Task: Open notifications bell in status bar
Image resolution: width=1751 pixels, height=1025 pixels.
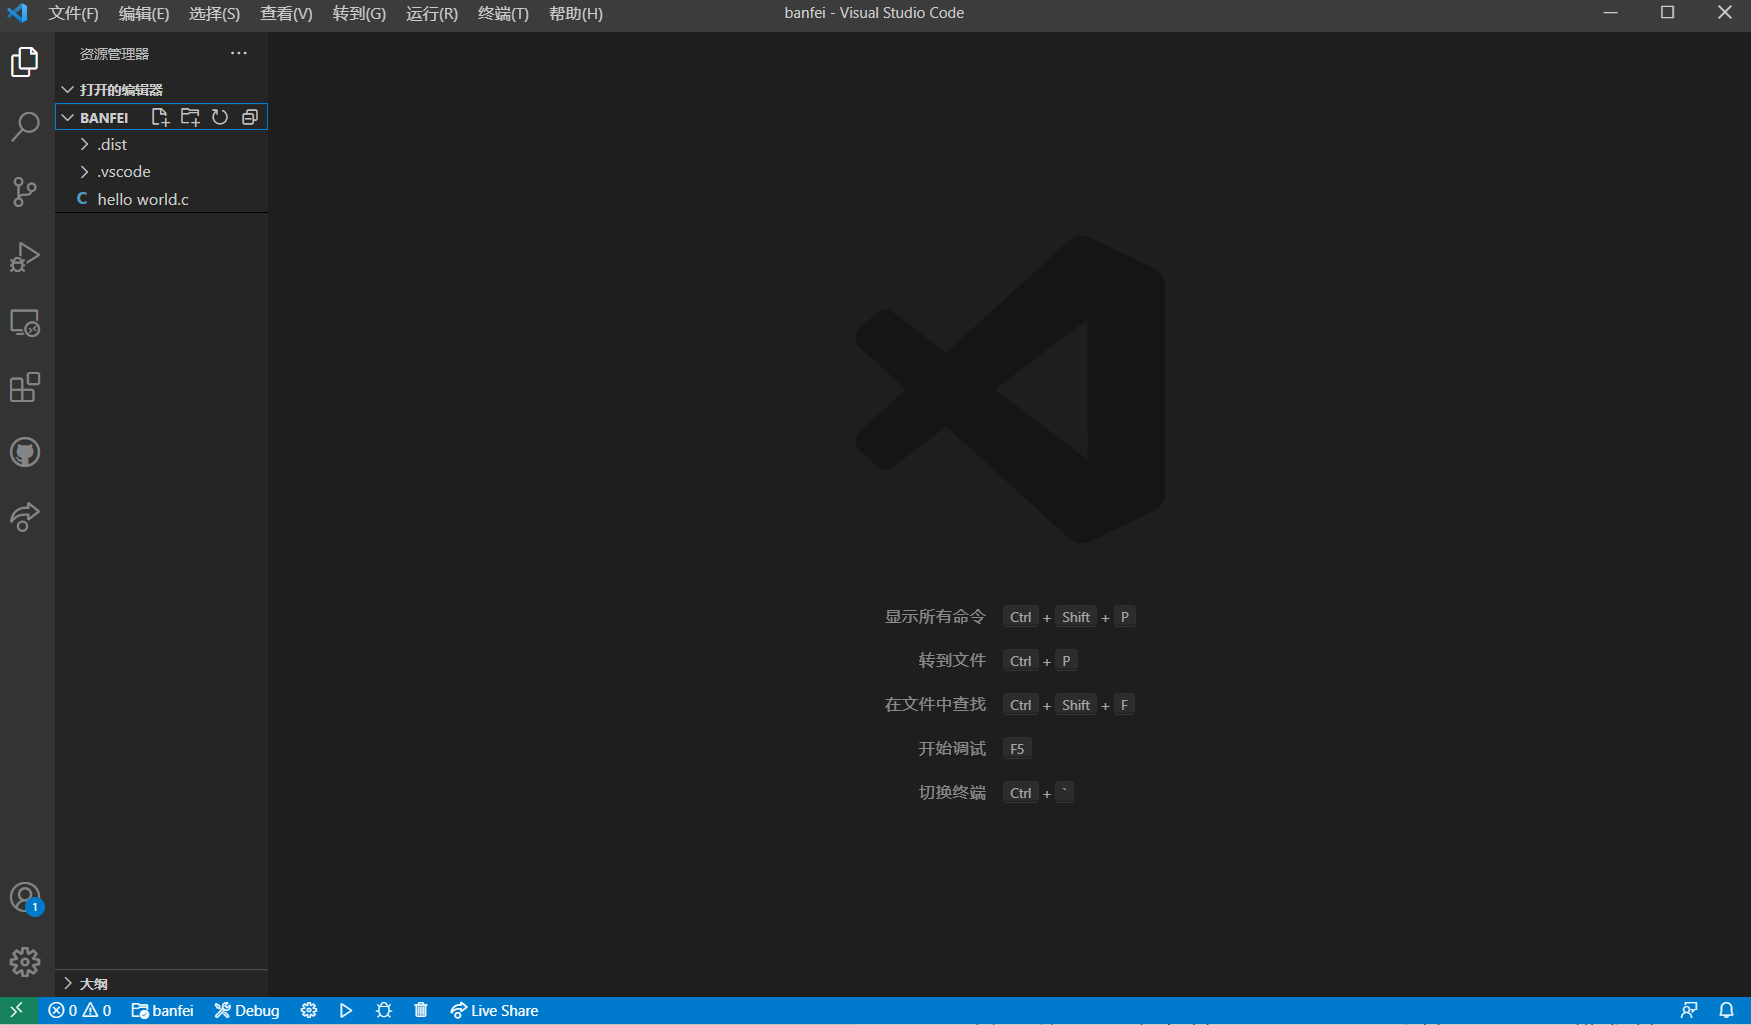Action: click(1726, 1010)
